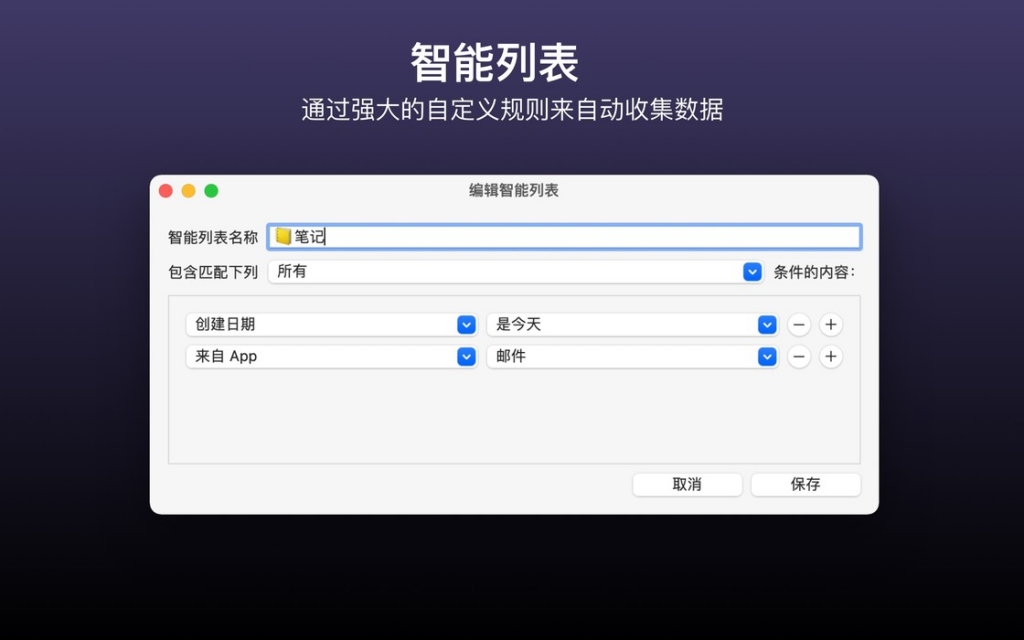
Task: Click the blue chevron beside 是今天
Action: tap(767, 324)
